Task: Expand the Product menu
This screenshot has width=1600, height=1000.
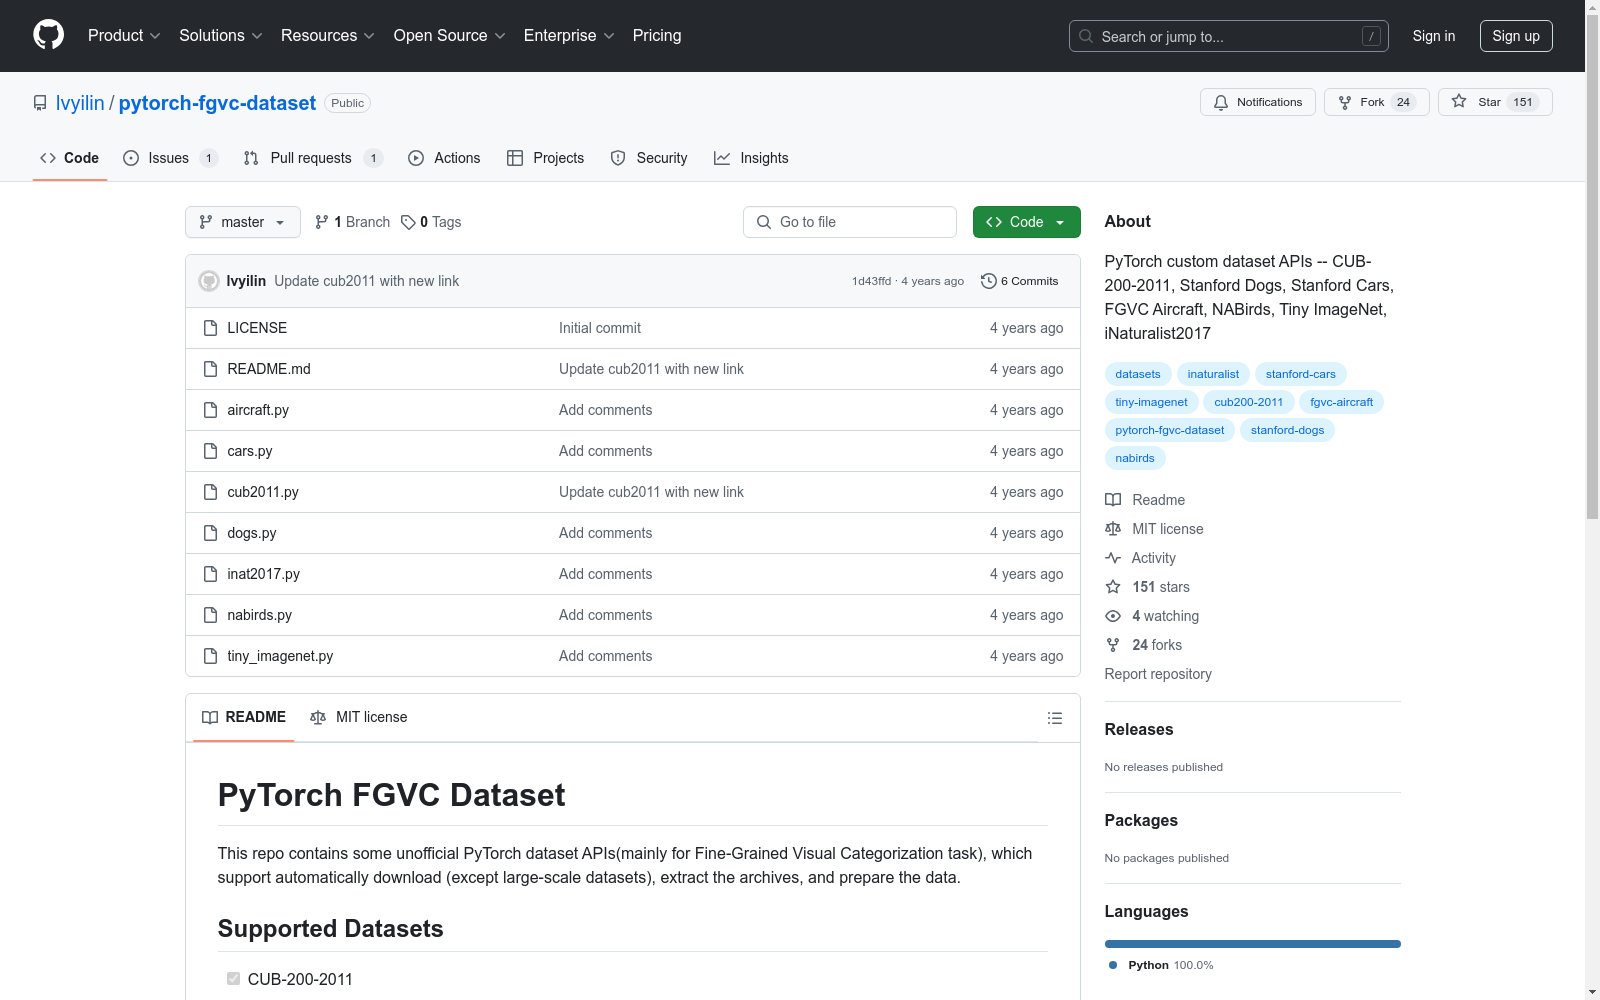Action: pos(124,35)
